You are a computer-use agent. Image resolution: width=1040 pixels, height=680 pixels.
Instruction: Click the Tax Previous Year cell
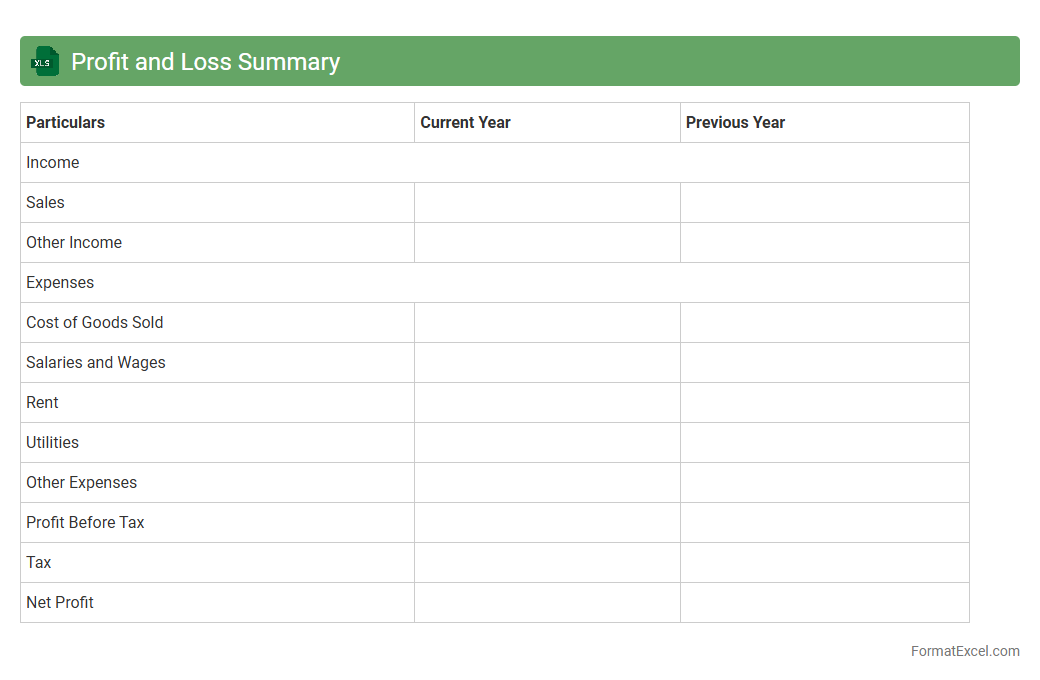[824, 562]
